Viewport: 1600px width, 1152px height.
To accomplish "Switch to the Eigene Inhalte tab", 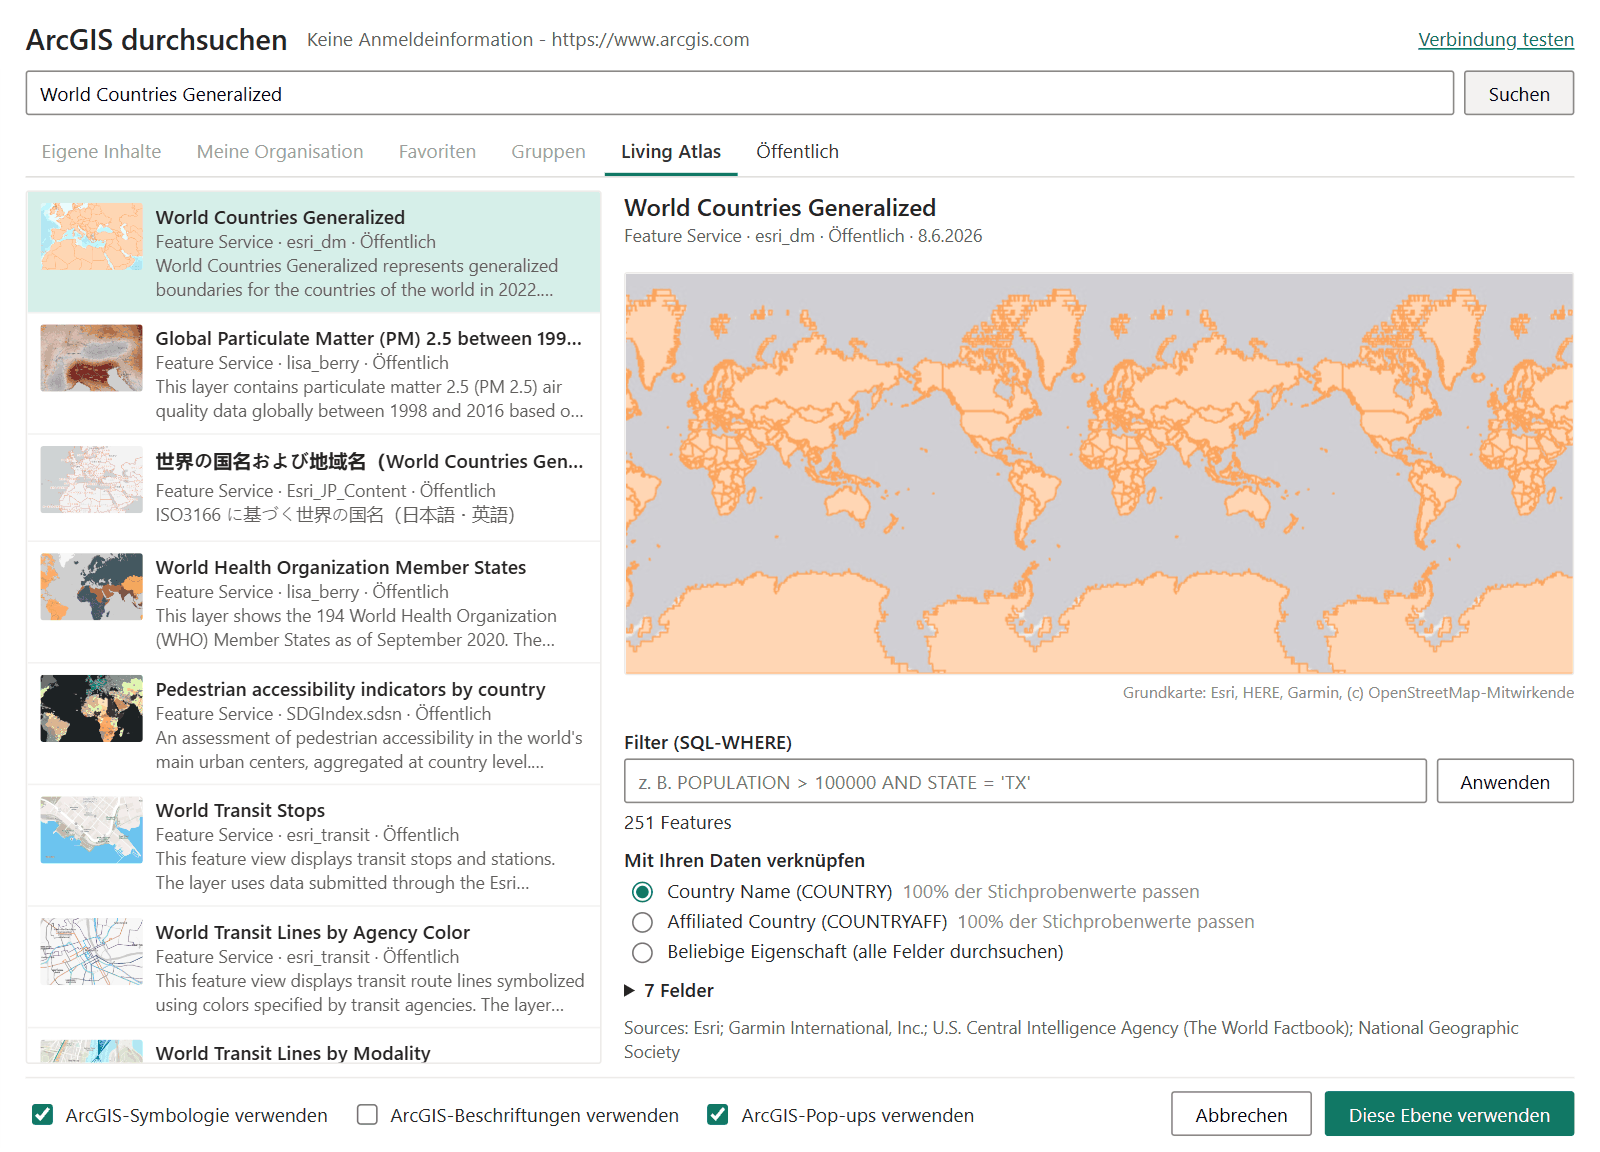I will click(x=101, y=151).
